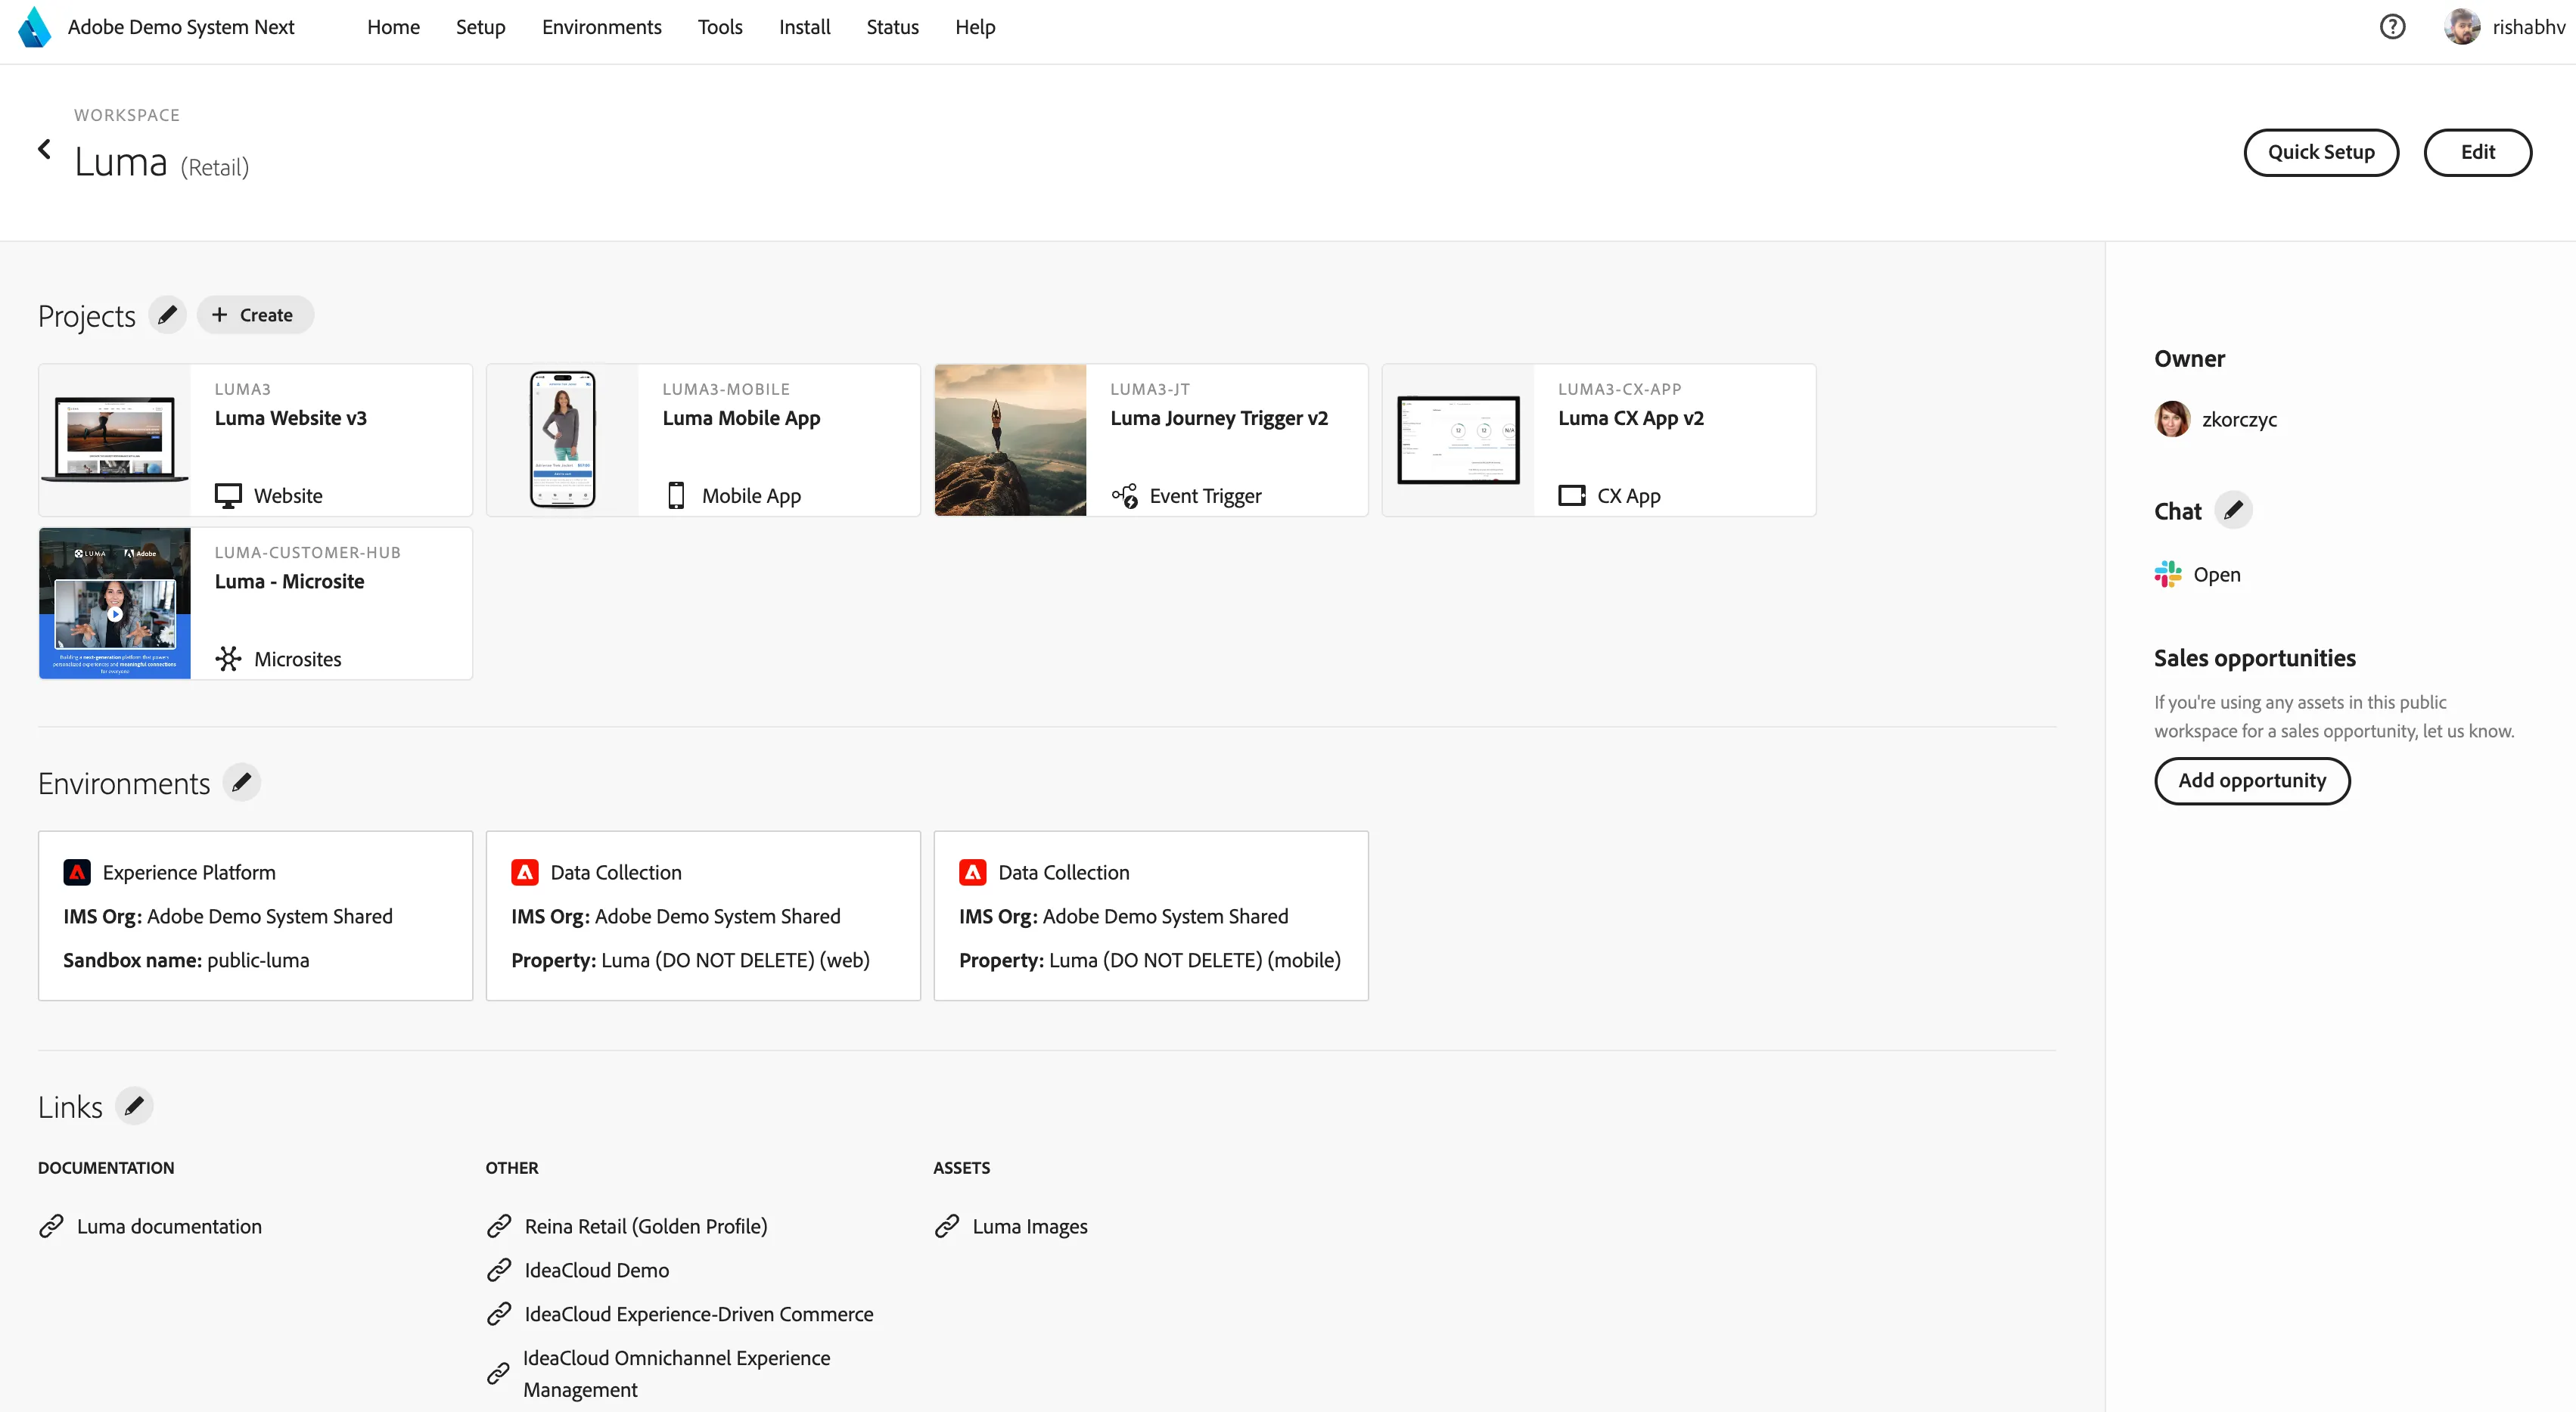Click Experience Platform Adobe icon
The height and width of the screenshot is (1412, 2576).
point(77,872)
